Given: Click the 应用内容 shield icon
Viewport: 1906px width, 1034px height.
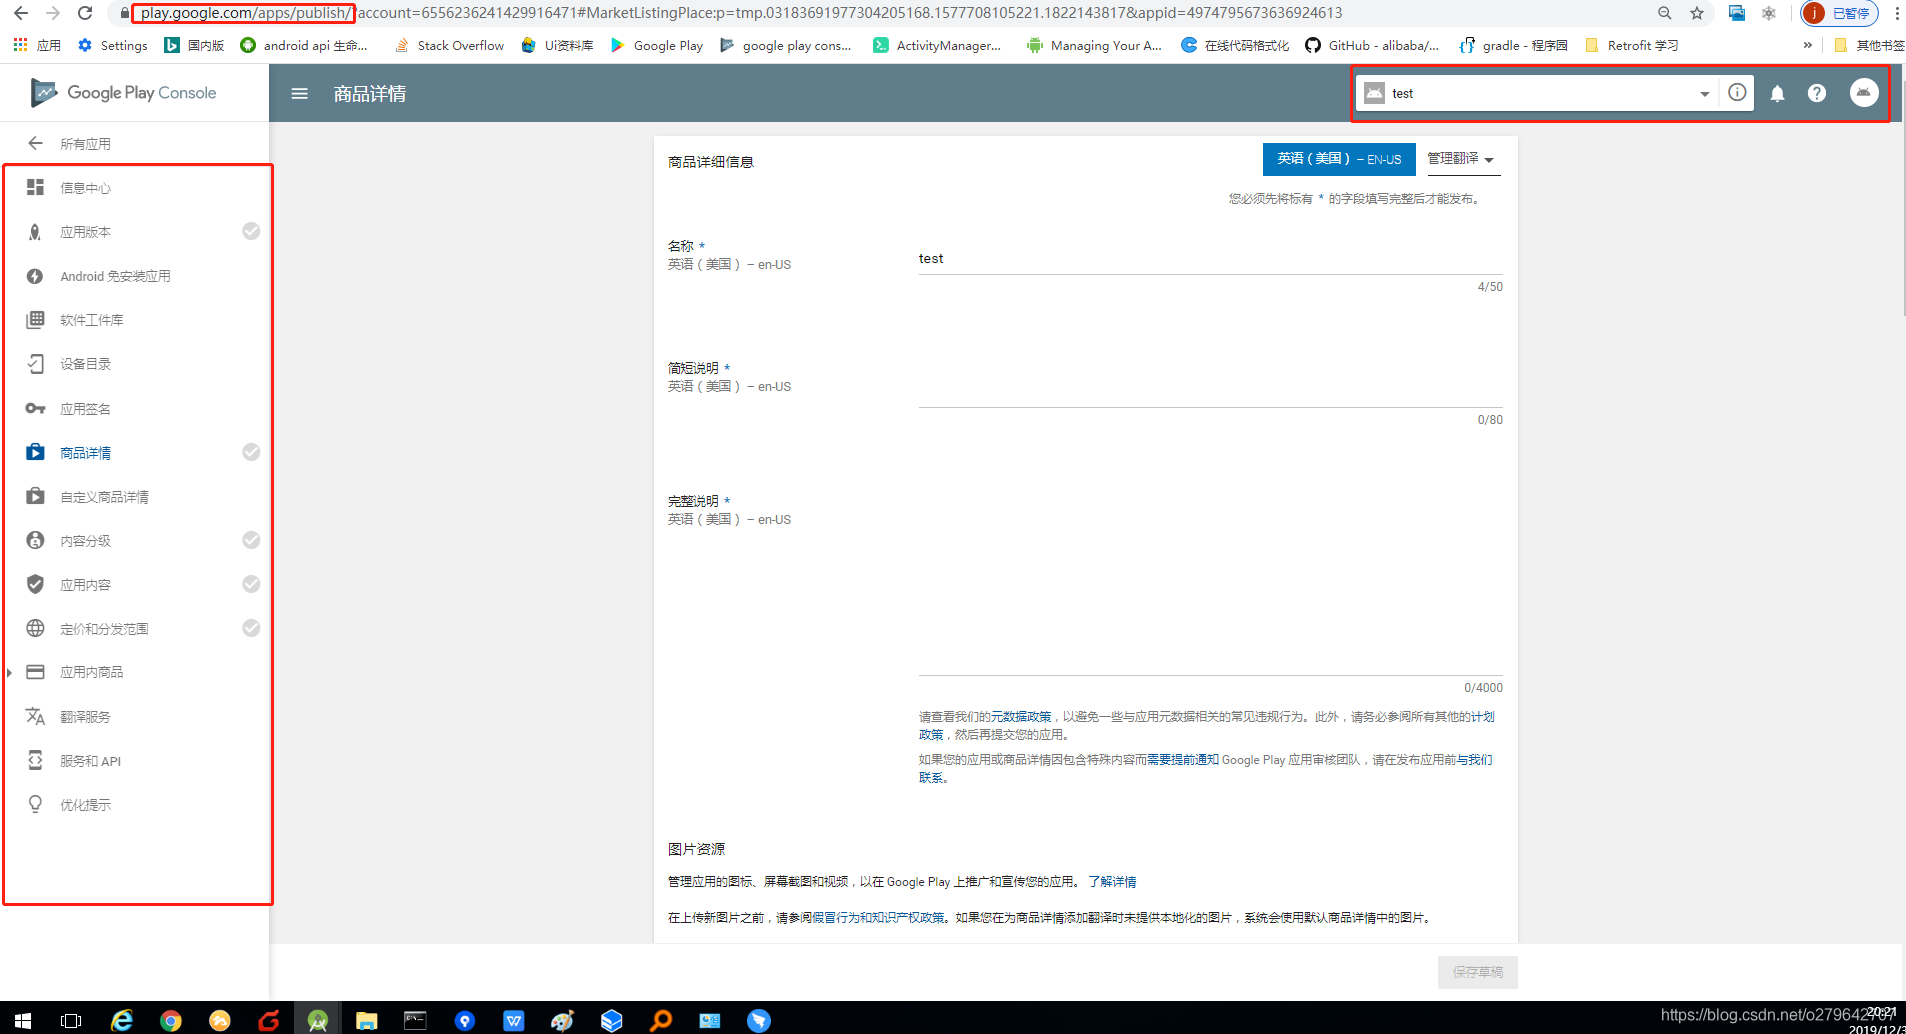Looking at the screenshot, I should pyautogui.click(x=36, y=584).
